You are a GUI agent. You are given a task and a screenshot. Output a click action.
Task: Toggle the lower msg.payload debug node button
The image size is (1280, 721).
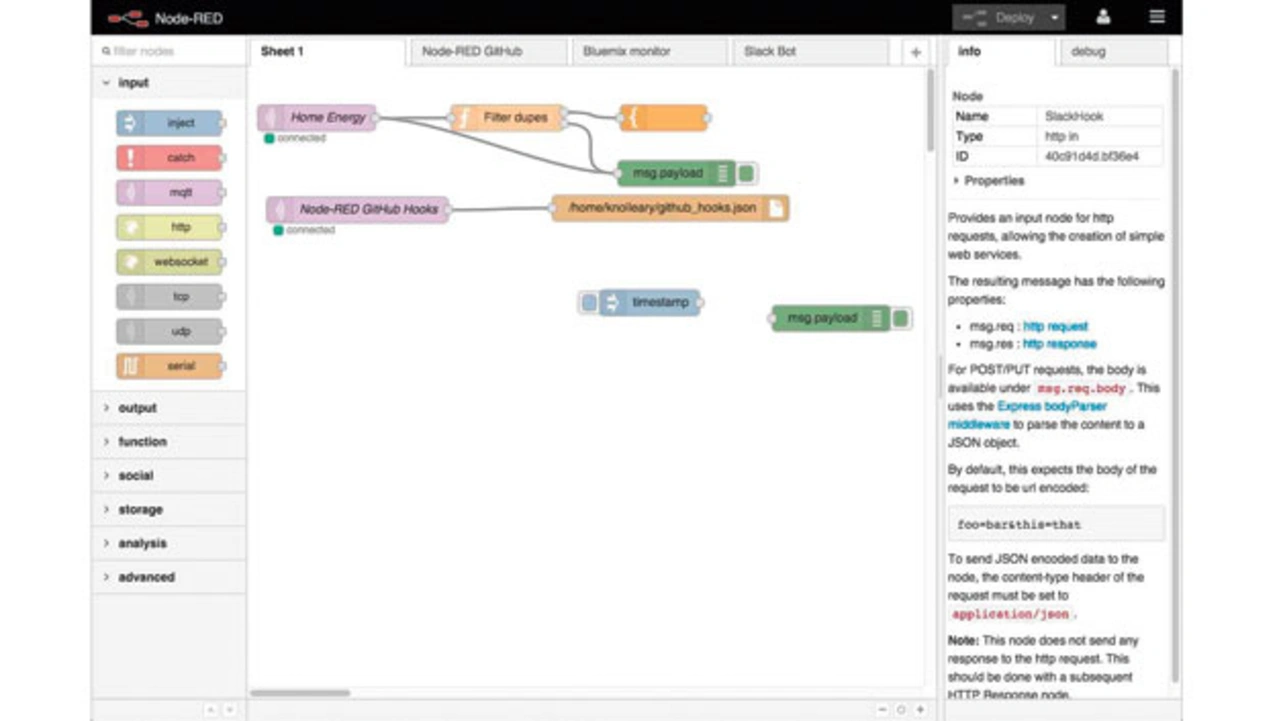point(900,319)
